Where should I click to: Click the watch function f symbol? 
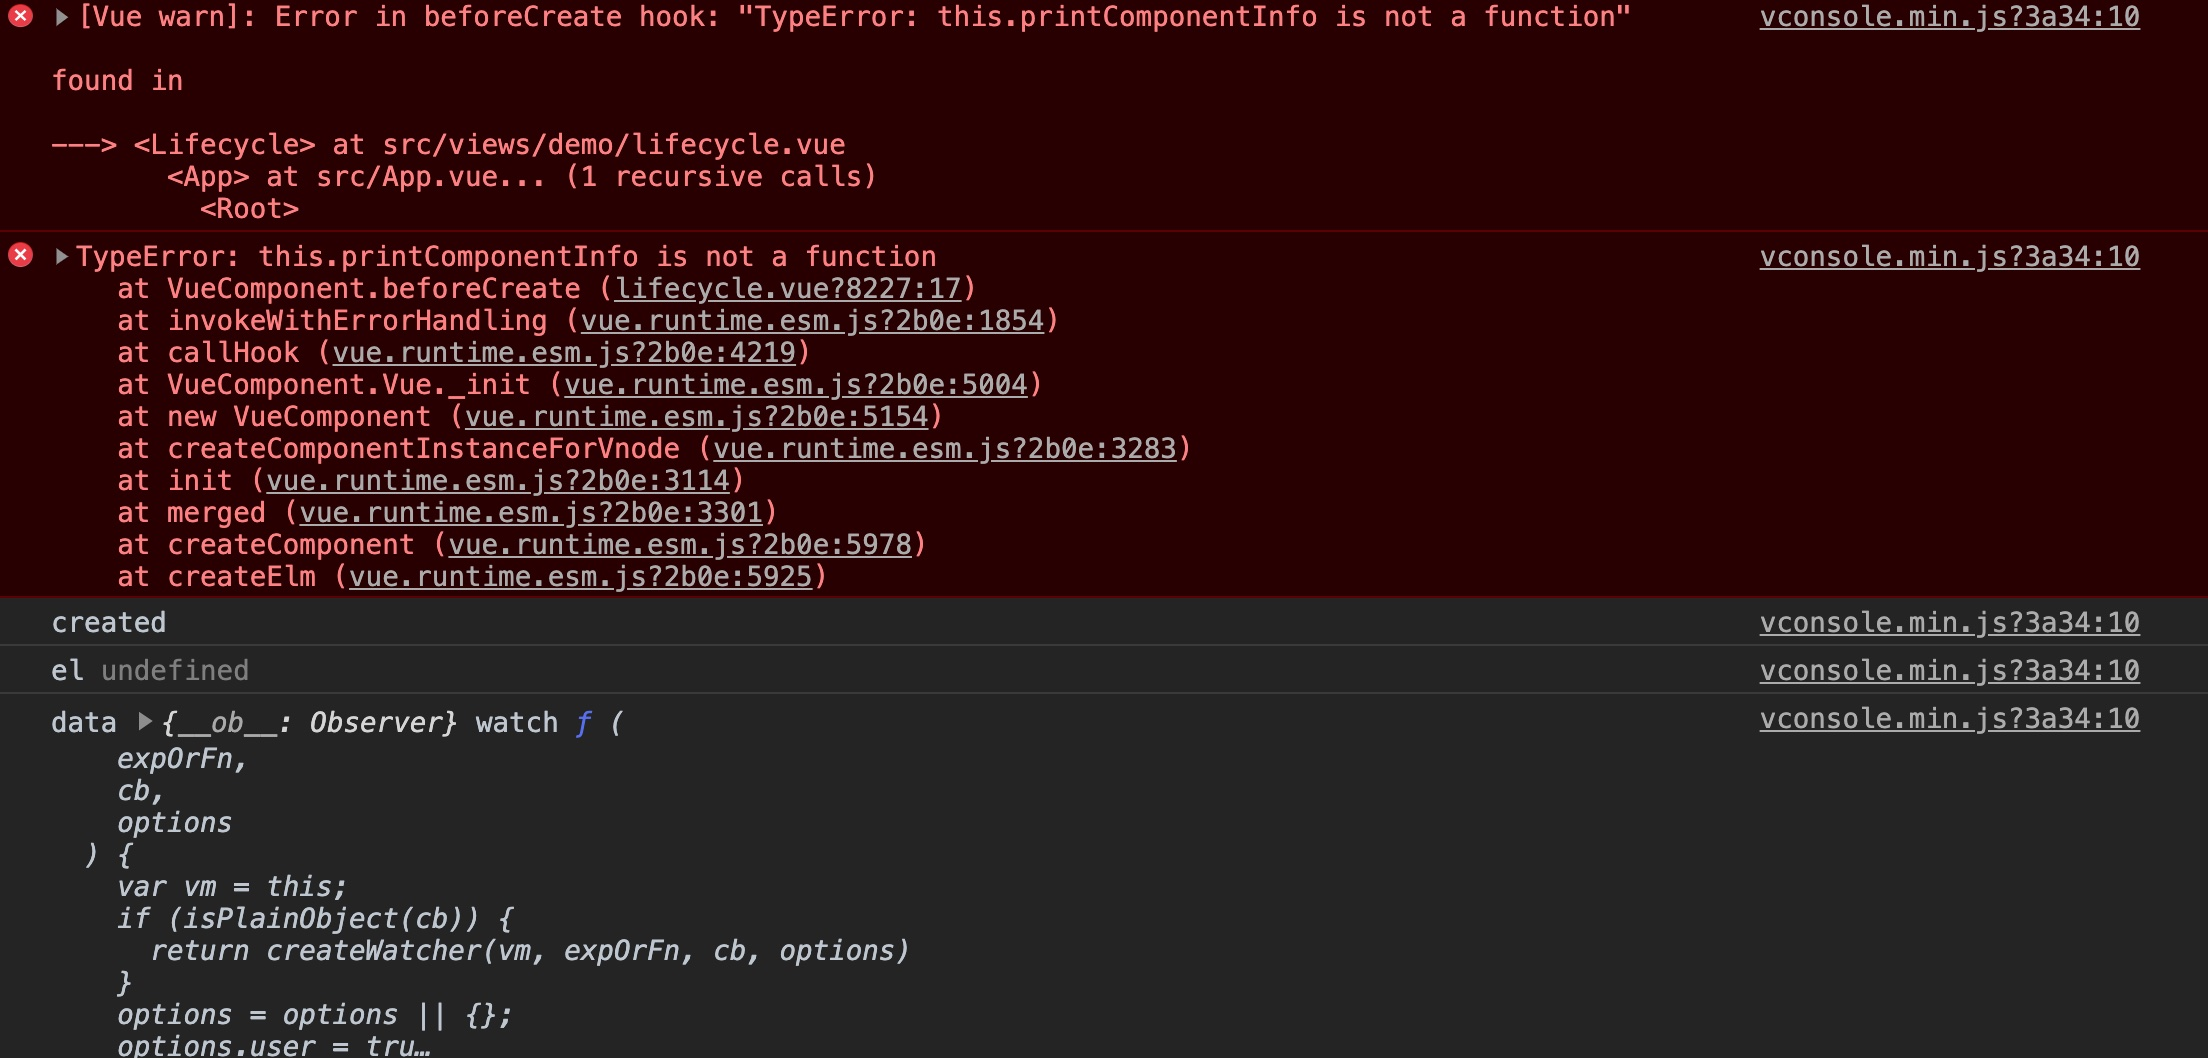583,723
